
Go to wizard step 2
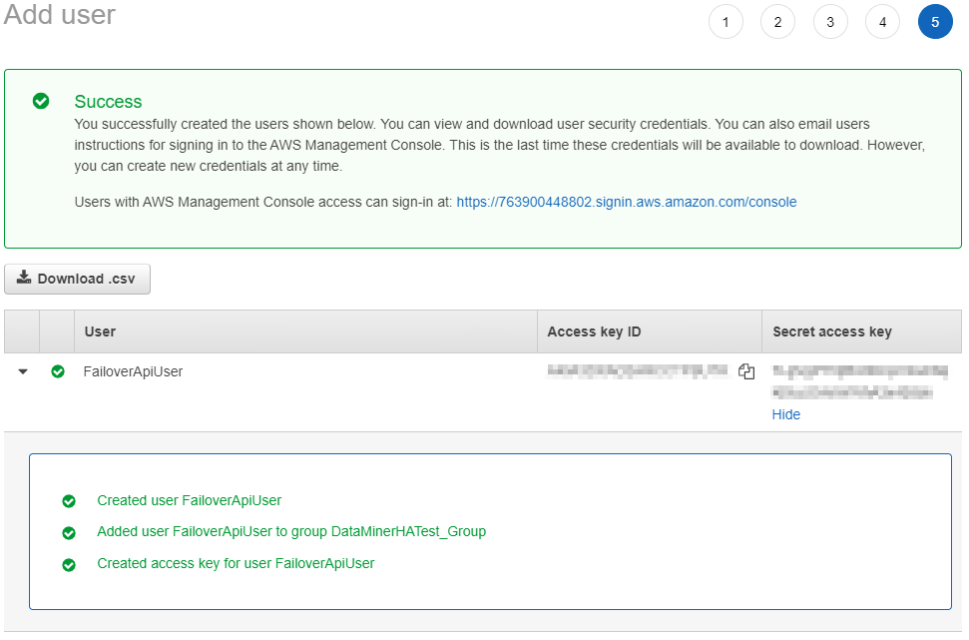(777, 22)
